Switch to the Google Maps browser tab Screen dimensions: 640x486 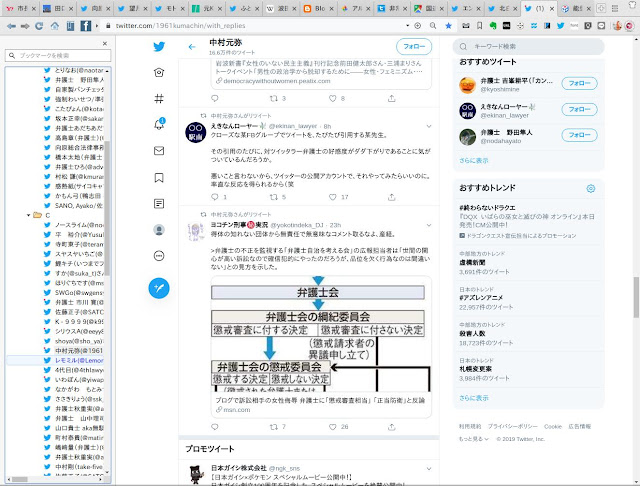pos(428,8)
